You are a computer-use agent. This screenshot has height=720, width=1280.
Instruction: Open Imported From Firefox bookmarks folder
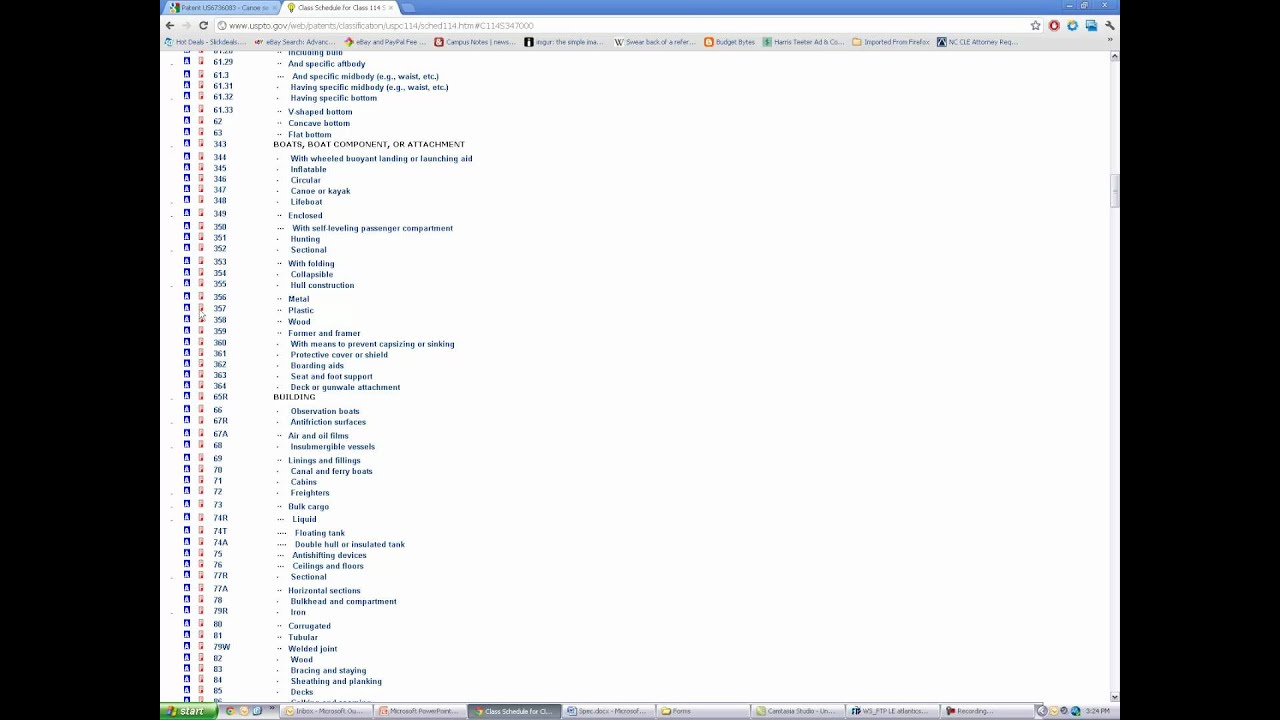[x=892, y=42]
